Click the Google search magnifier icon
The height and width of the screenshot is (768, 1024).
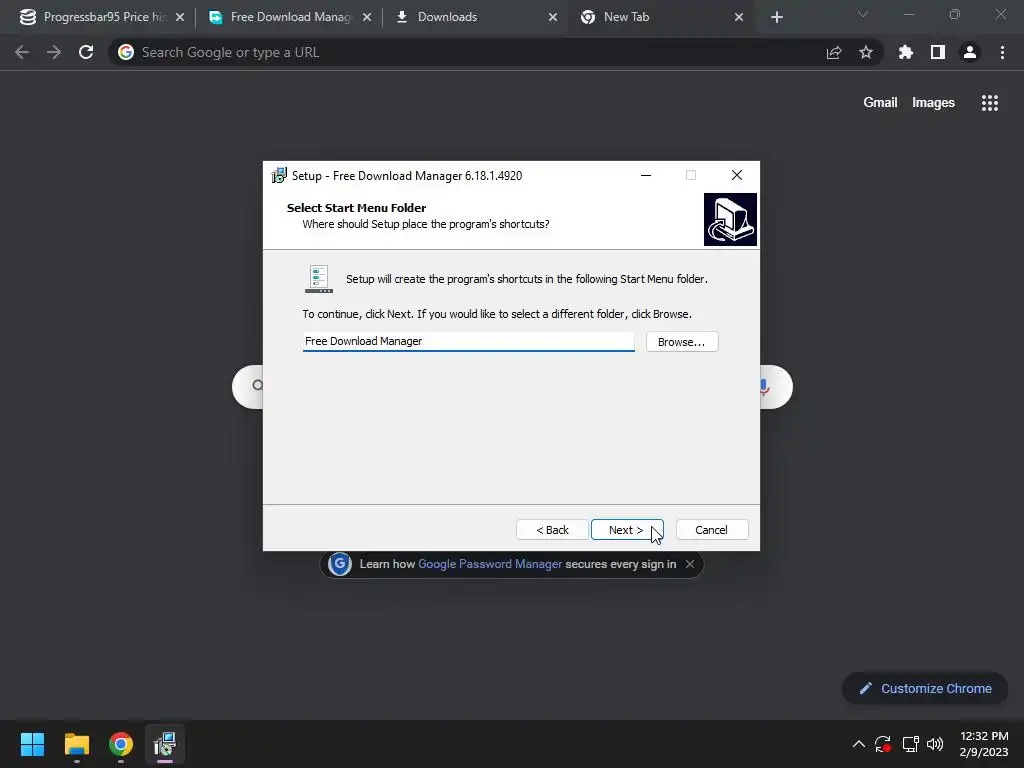point(257,385)
